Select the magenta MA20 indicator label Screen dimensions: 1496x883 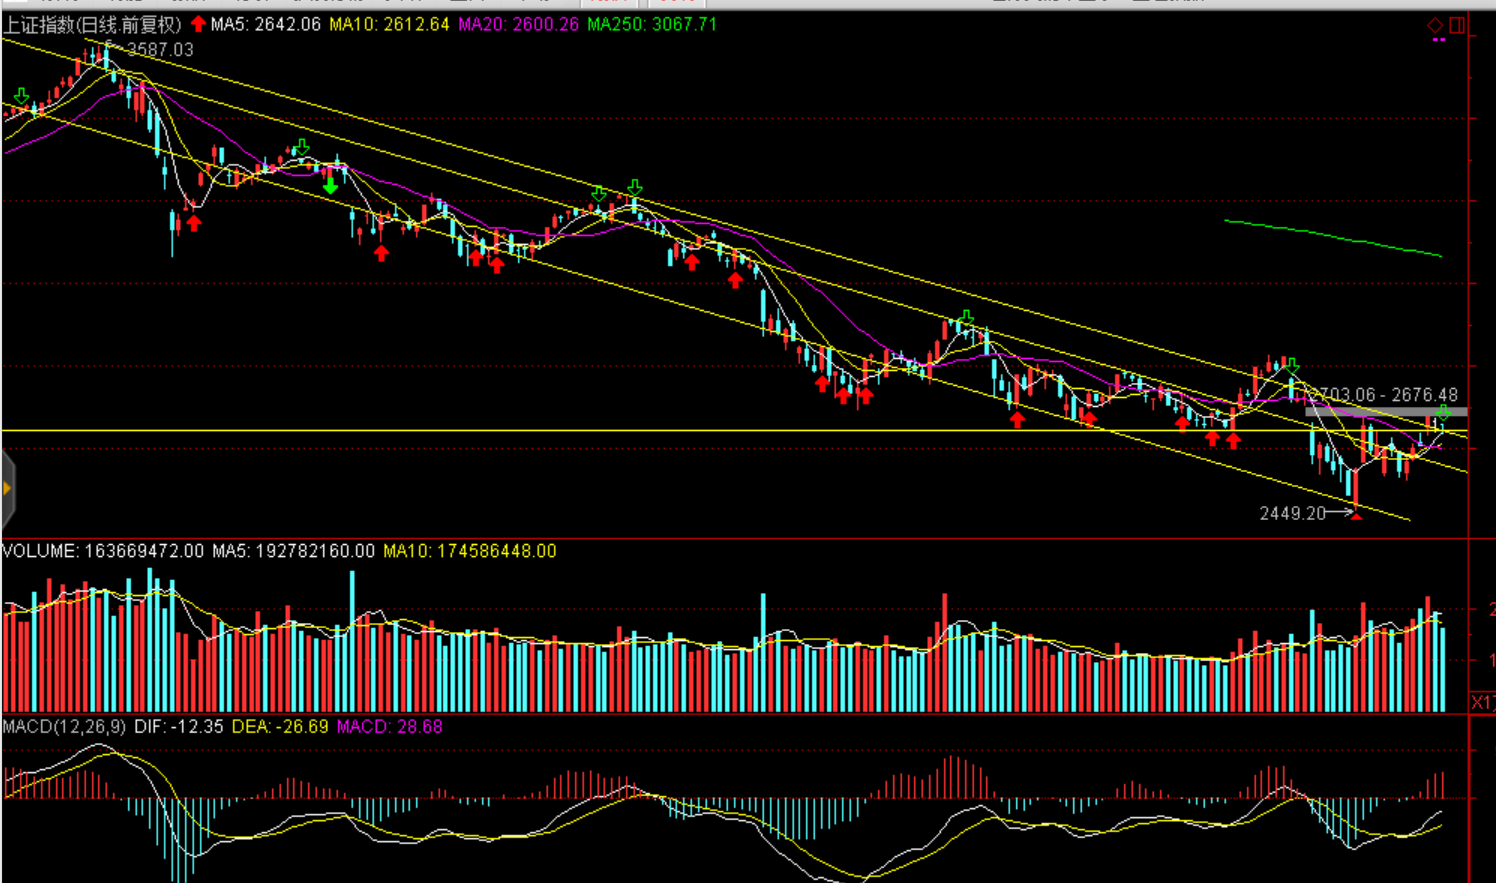click(x=518, y=24)
